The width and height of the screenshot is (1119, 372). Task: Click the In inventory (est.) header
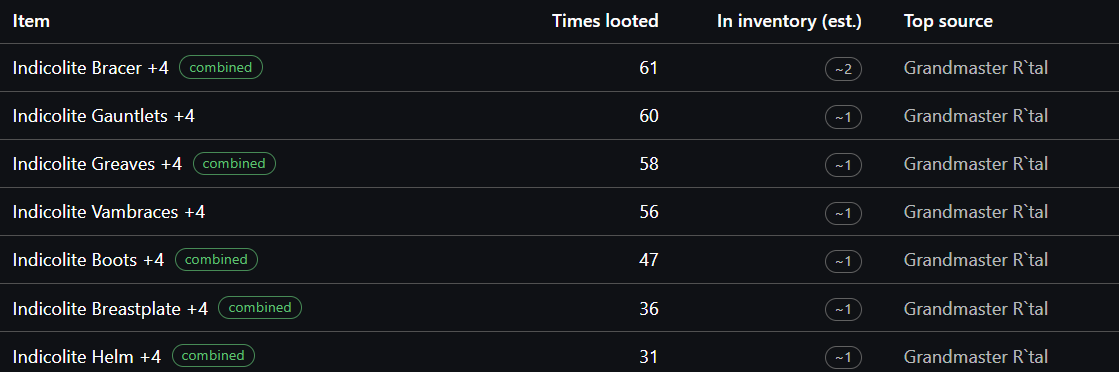(x=789, y=21)
